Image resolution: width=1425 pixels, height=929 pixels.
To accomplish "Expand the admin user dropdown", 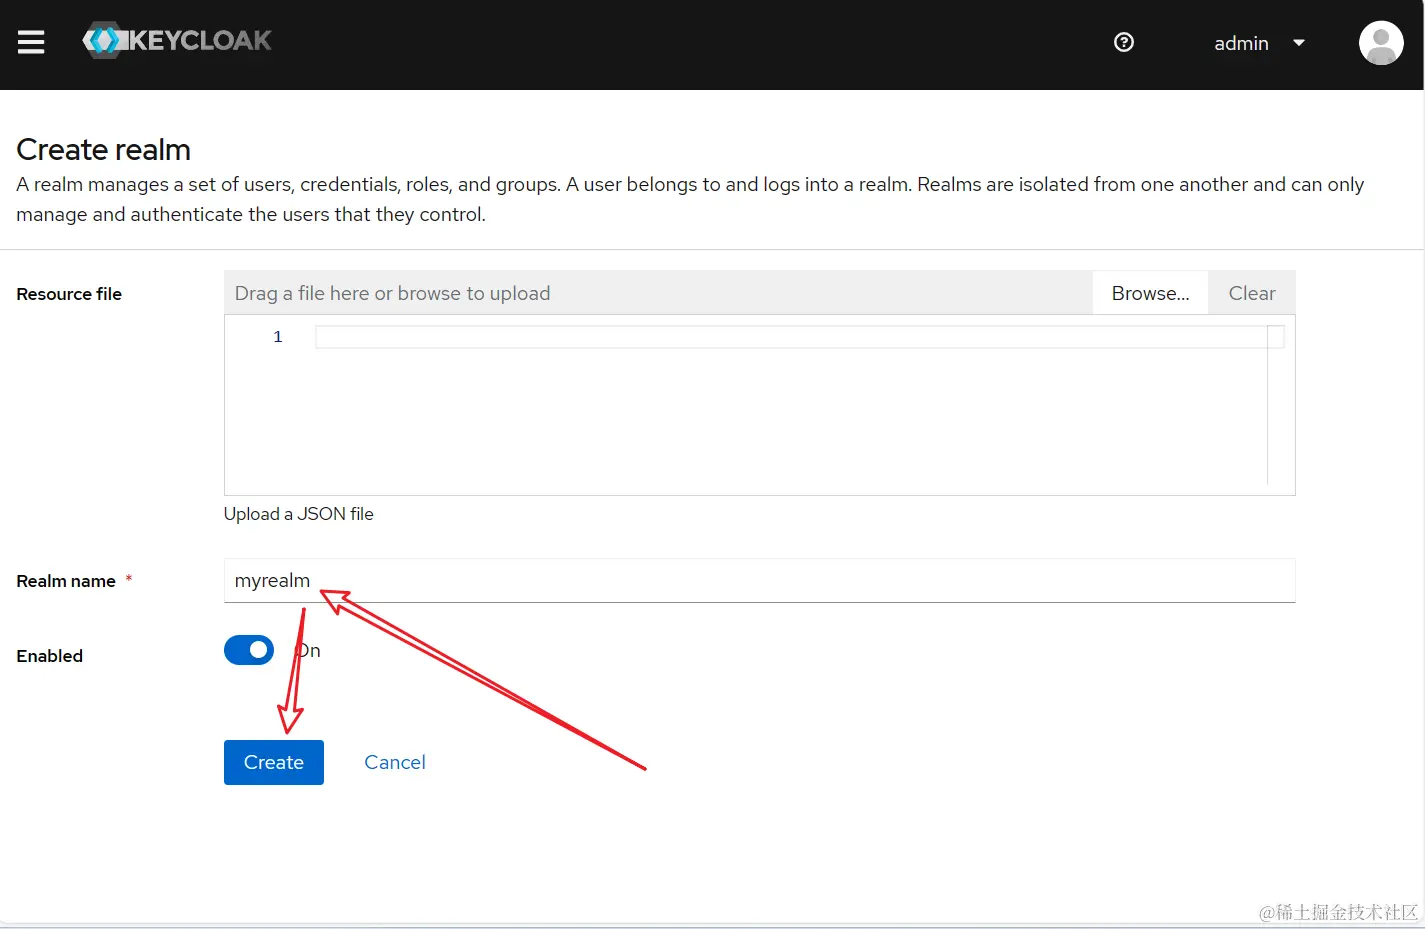I will 1260,43.
